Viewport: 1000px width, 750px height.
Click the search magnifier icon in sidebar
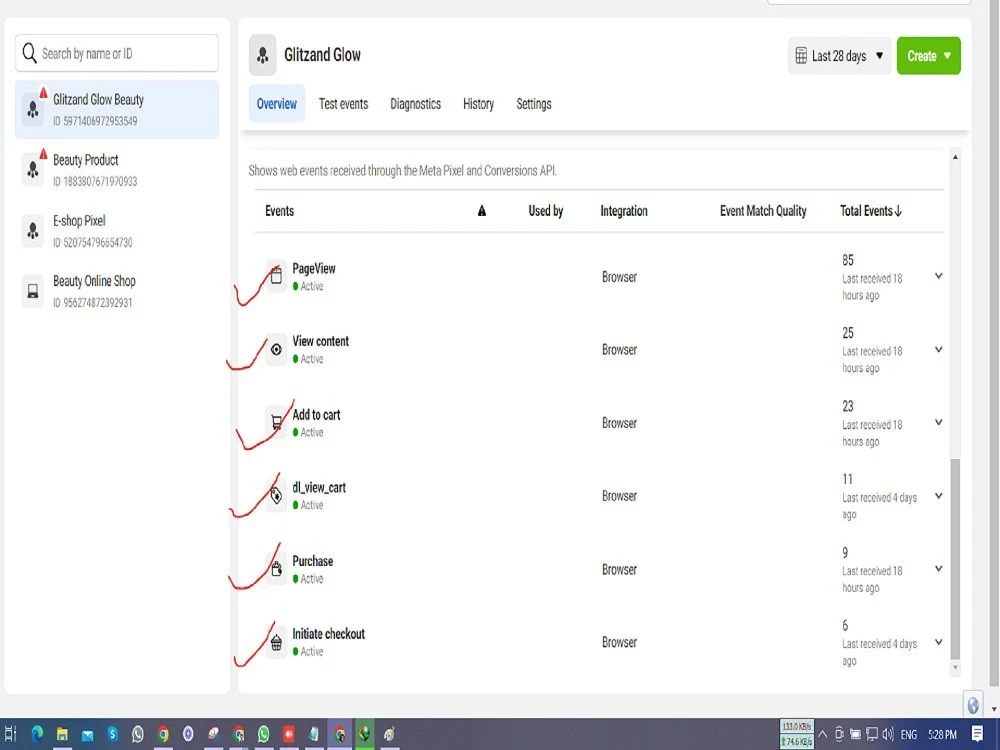[x=29, y=52]
